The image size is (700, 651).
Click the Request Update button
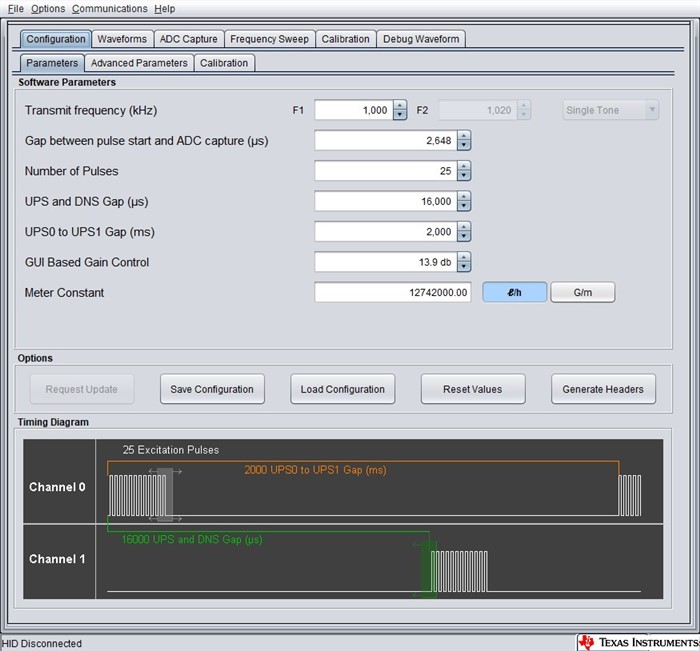pos(82,389)
